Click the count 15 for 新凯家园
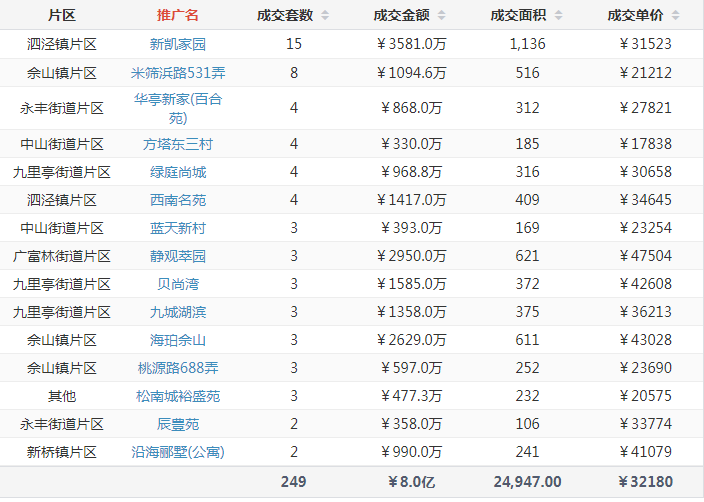Image resolution: width=704 pixels, height=502 pixels. 294,44
